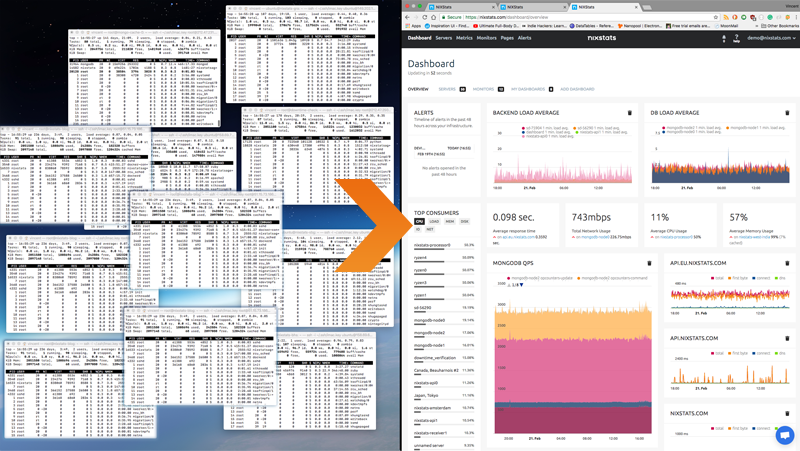This screenshot has height=451, width=800.
Task: Delete the API.NIXSTATS.COM widget via its trash icon
Action: tap(787, 338)
